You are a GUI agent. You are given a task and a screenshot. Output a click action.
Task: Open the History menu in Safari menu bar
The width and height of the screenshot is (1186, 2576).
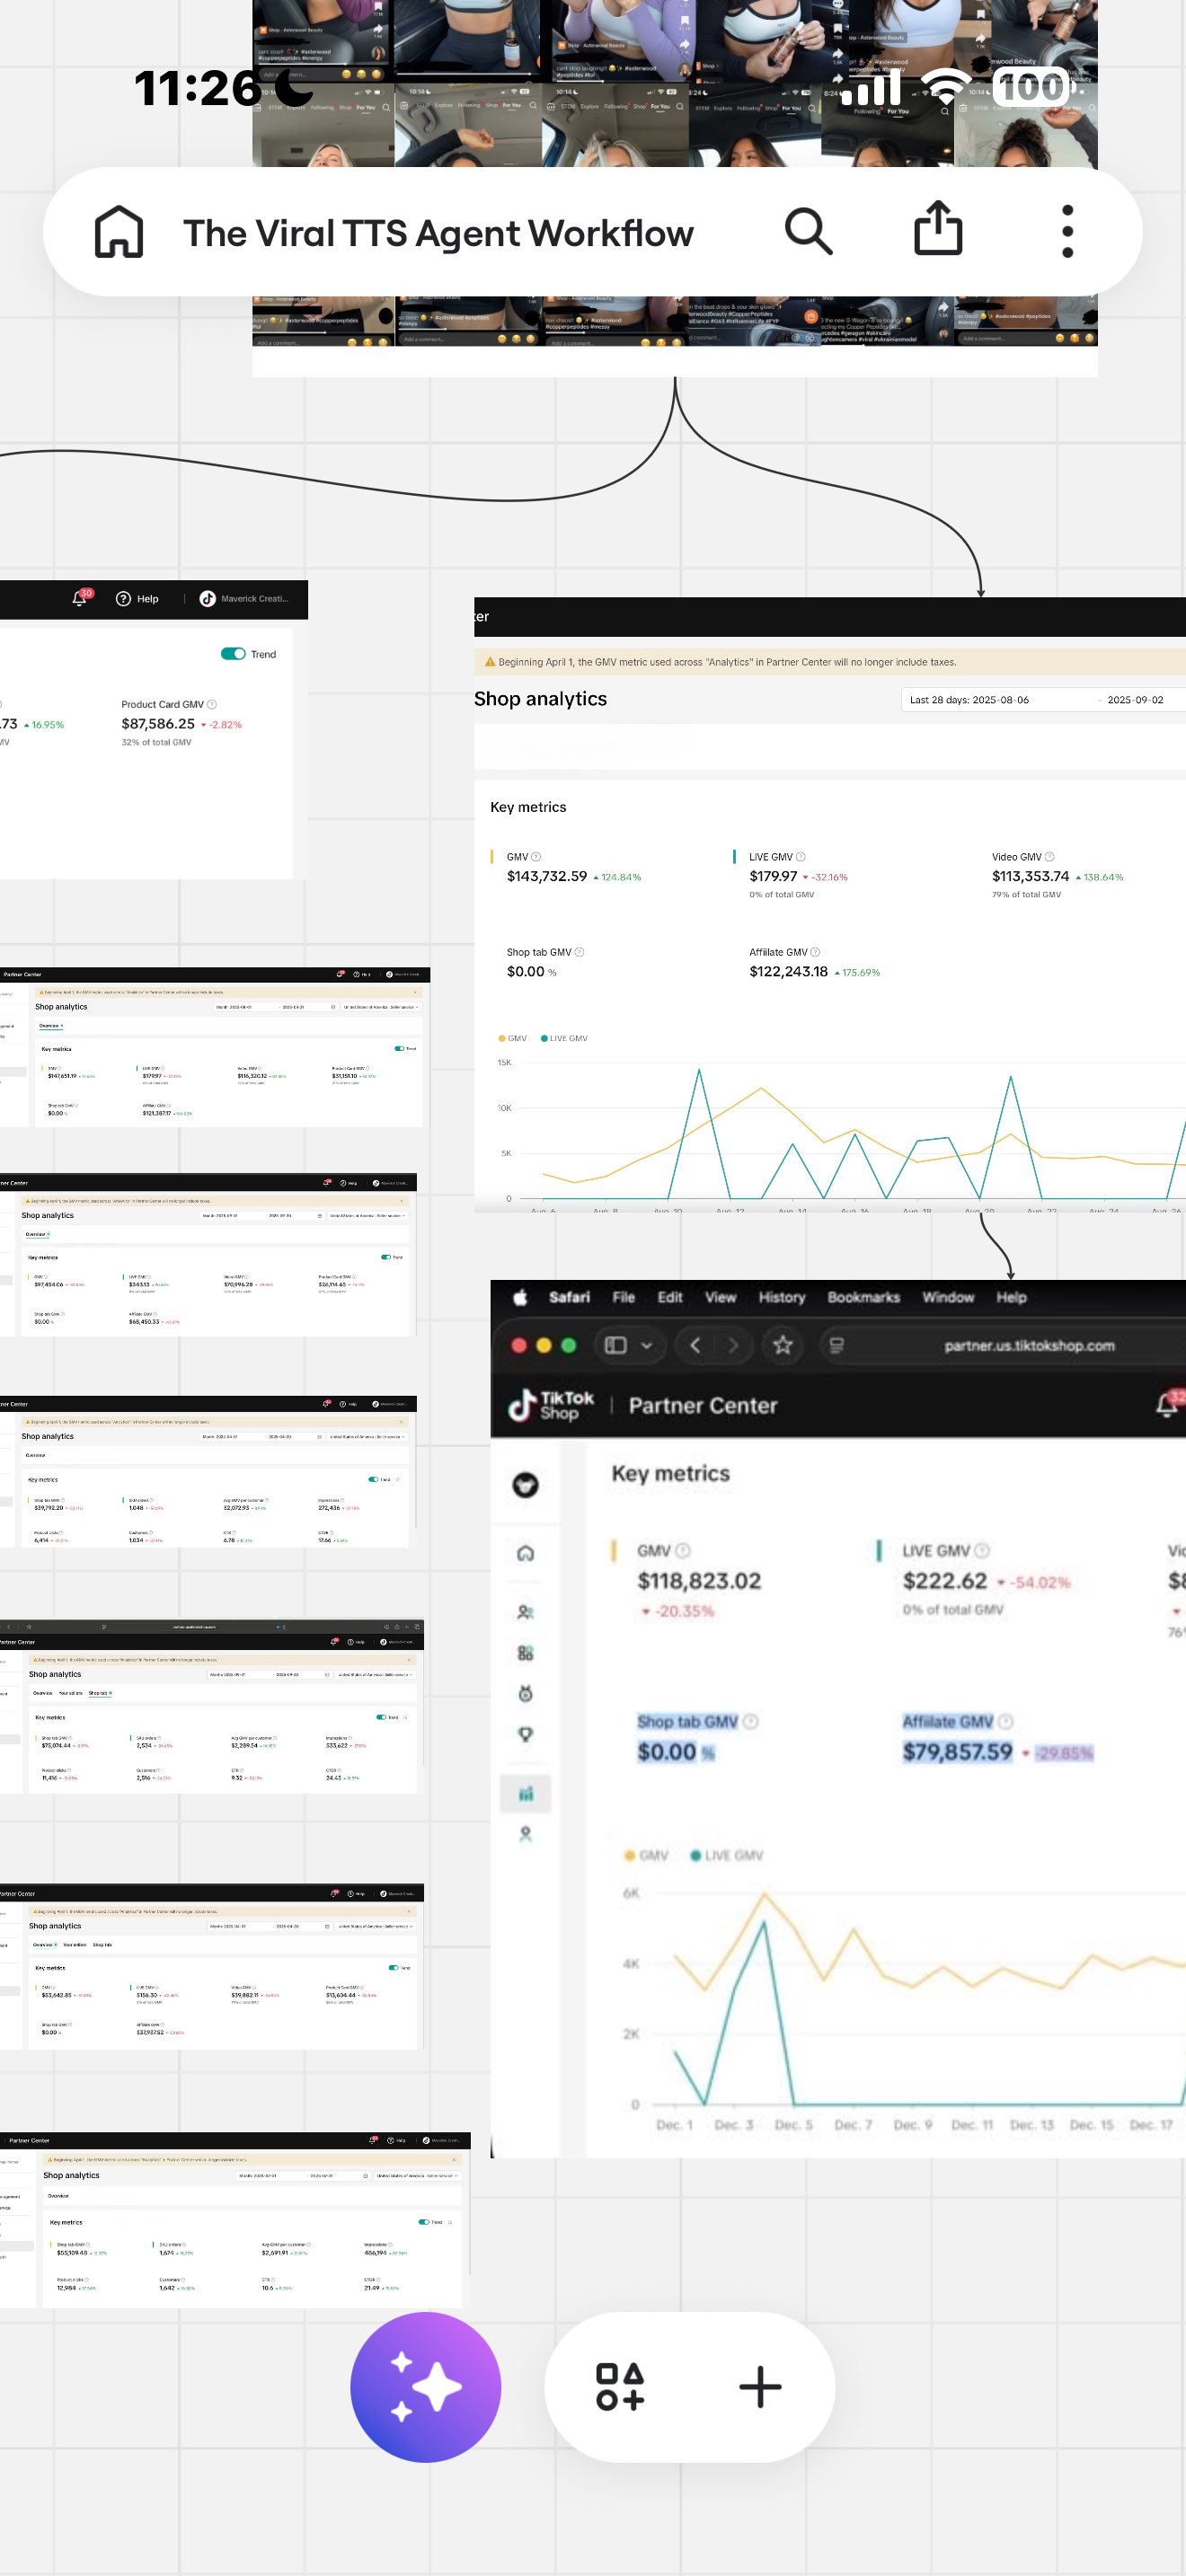tap(781, 1297)
